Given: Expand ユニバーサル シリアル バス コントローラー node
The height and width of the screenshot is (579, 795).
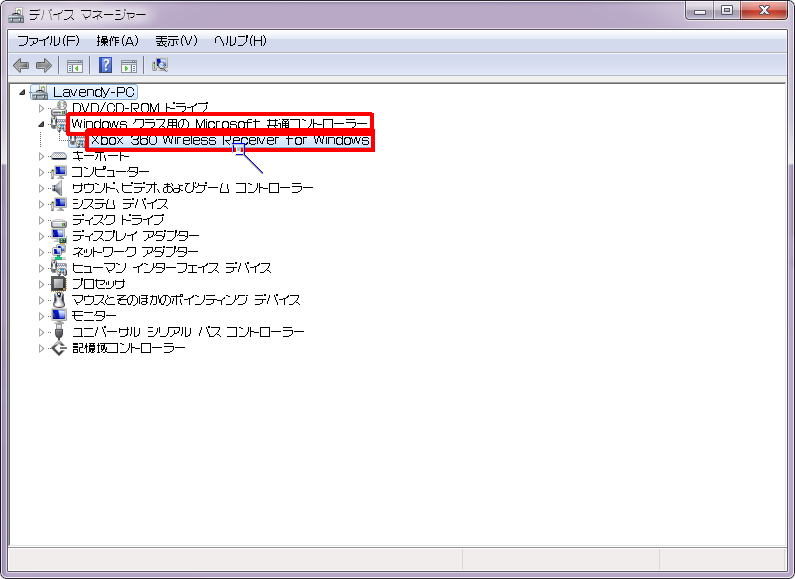Looking at the screenshot, I should [x=42, y=332].
